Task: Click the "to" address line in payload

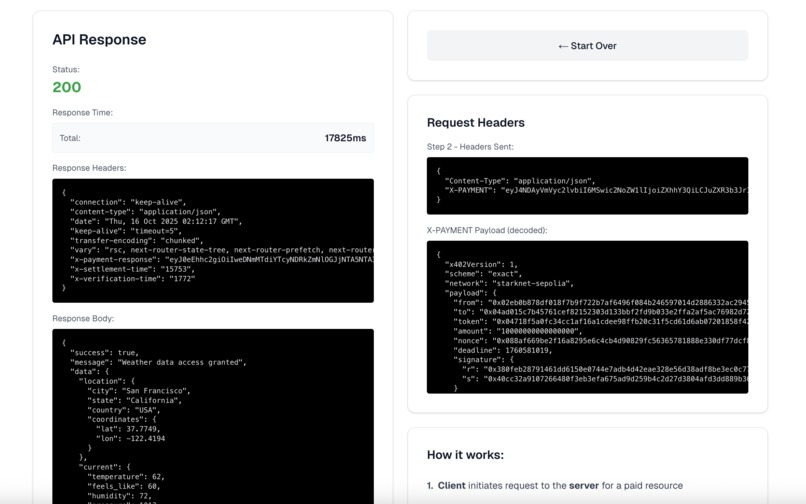Action: (x=600, y=312)
